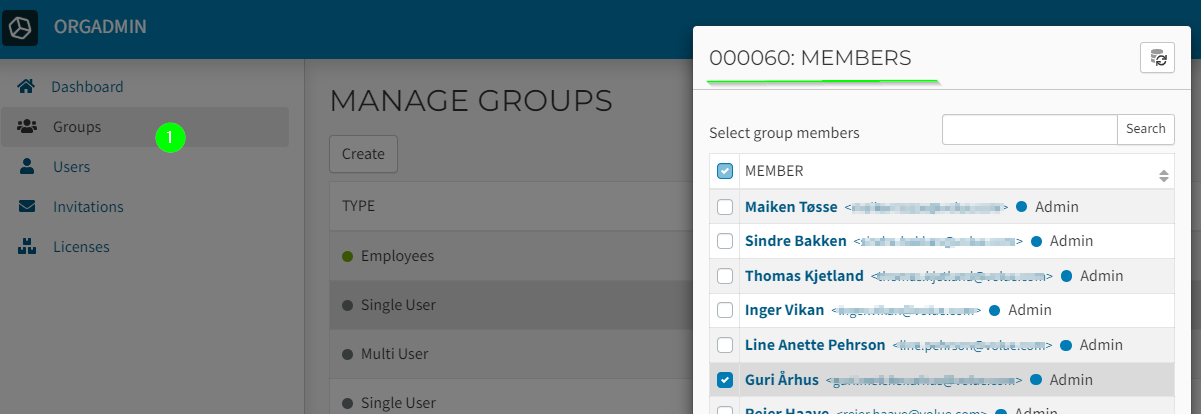Click the Invitations envelope icon

(x=28, y=207)
